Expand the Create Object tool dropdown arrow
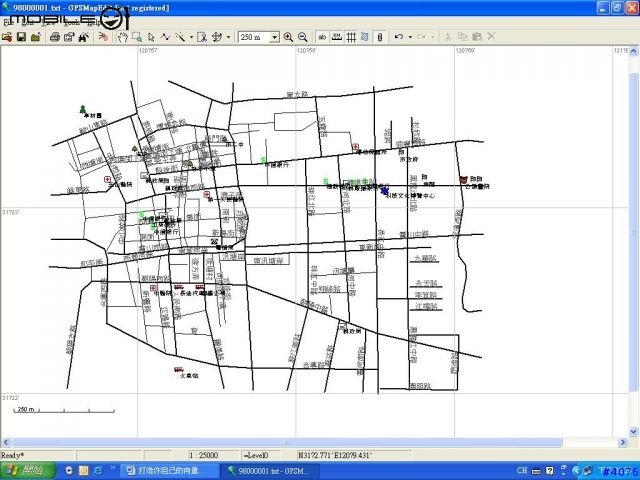Screen dimensions: 640x480 click(191, 37)
